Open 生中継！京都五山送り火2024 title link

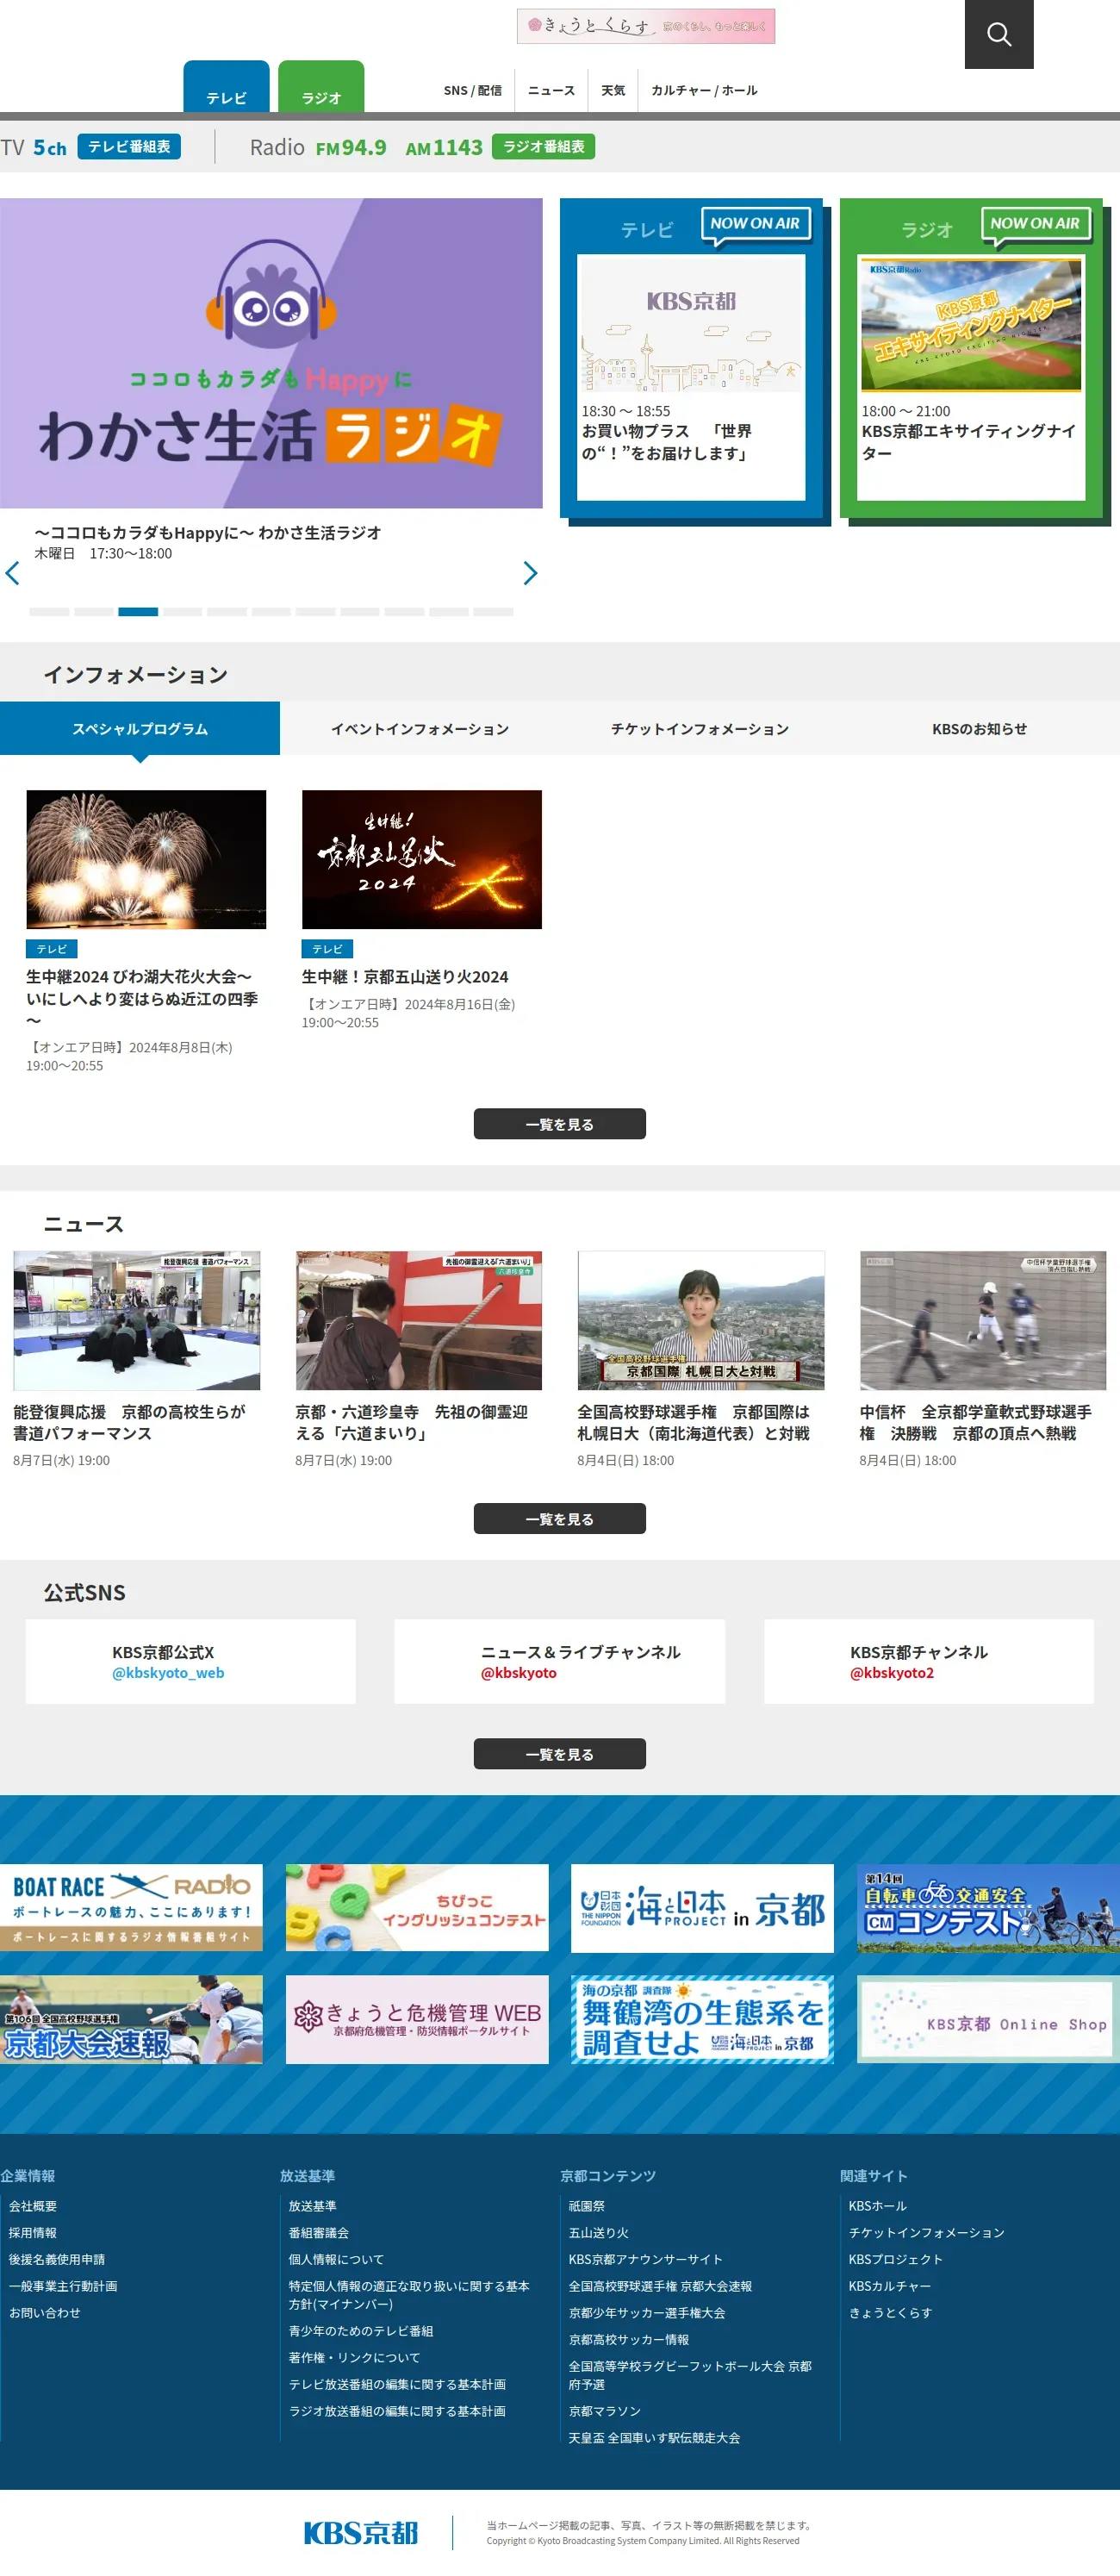tap(405, 977)
